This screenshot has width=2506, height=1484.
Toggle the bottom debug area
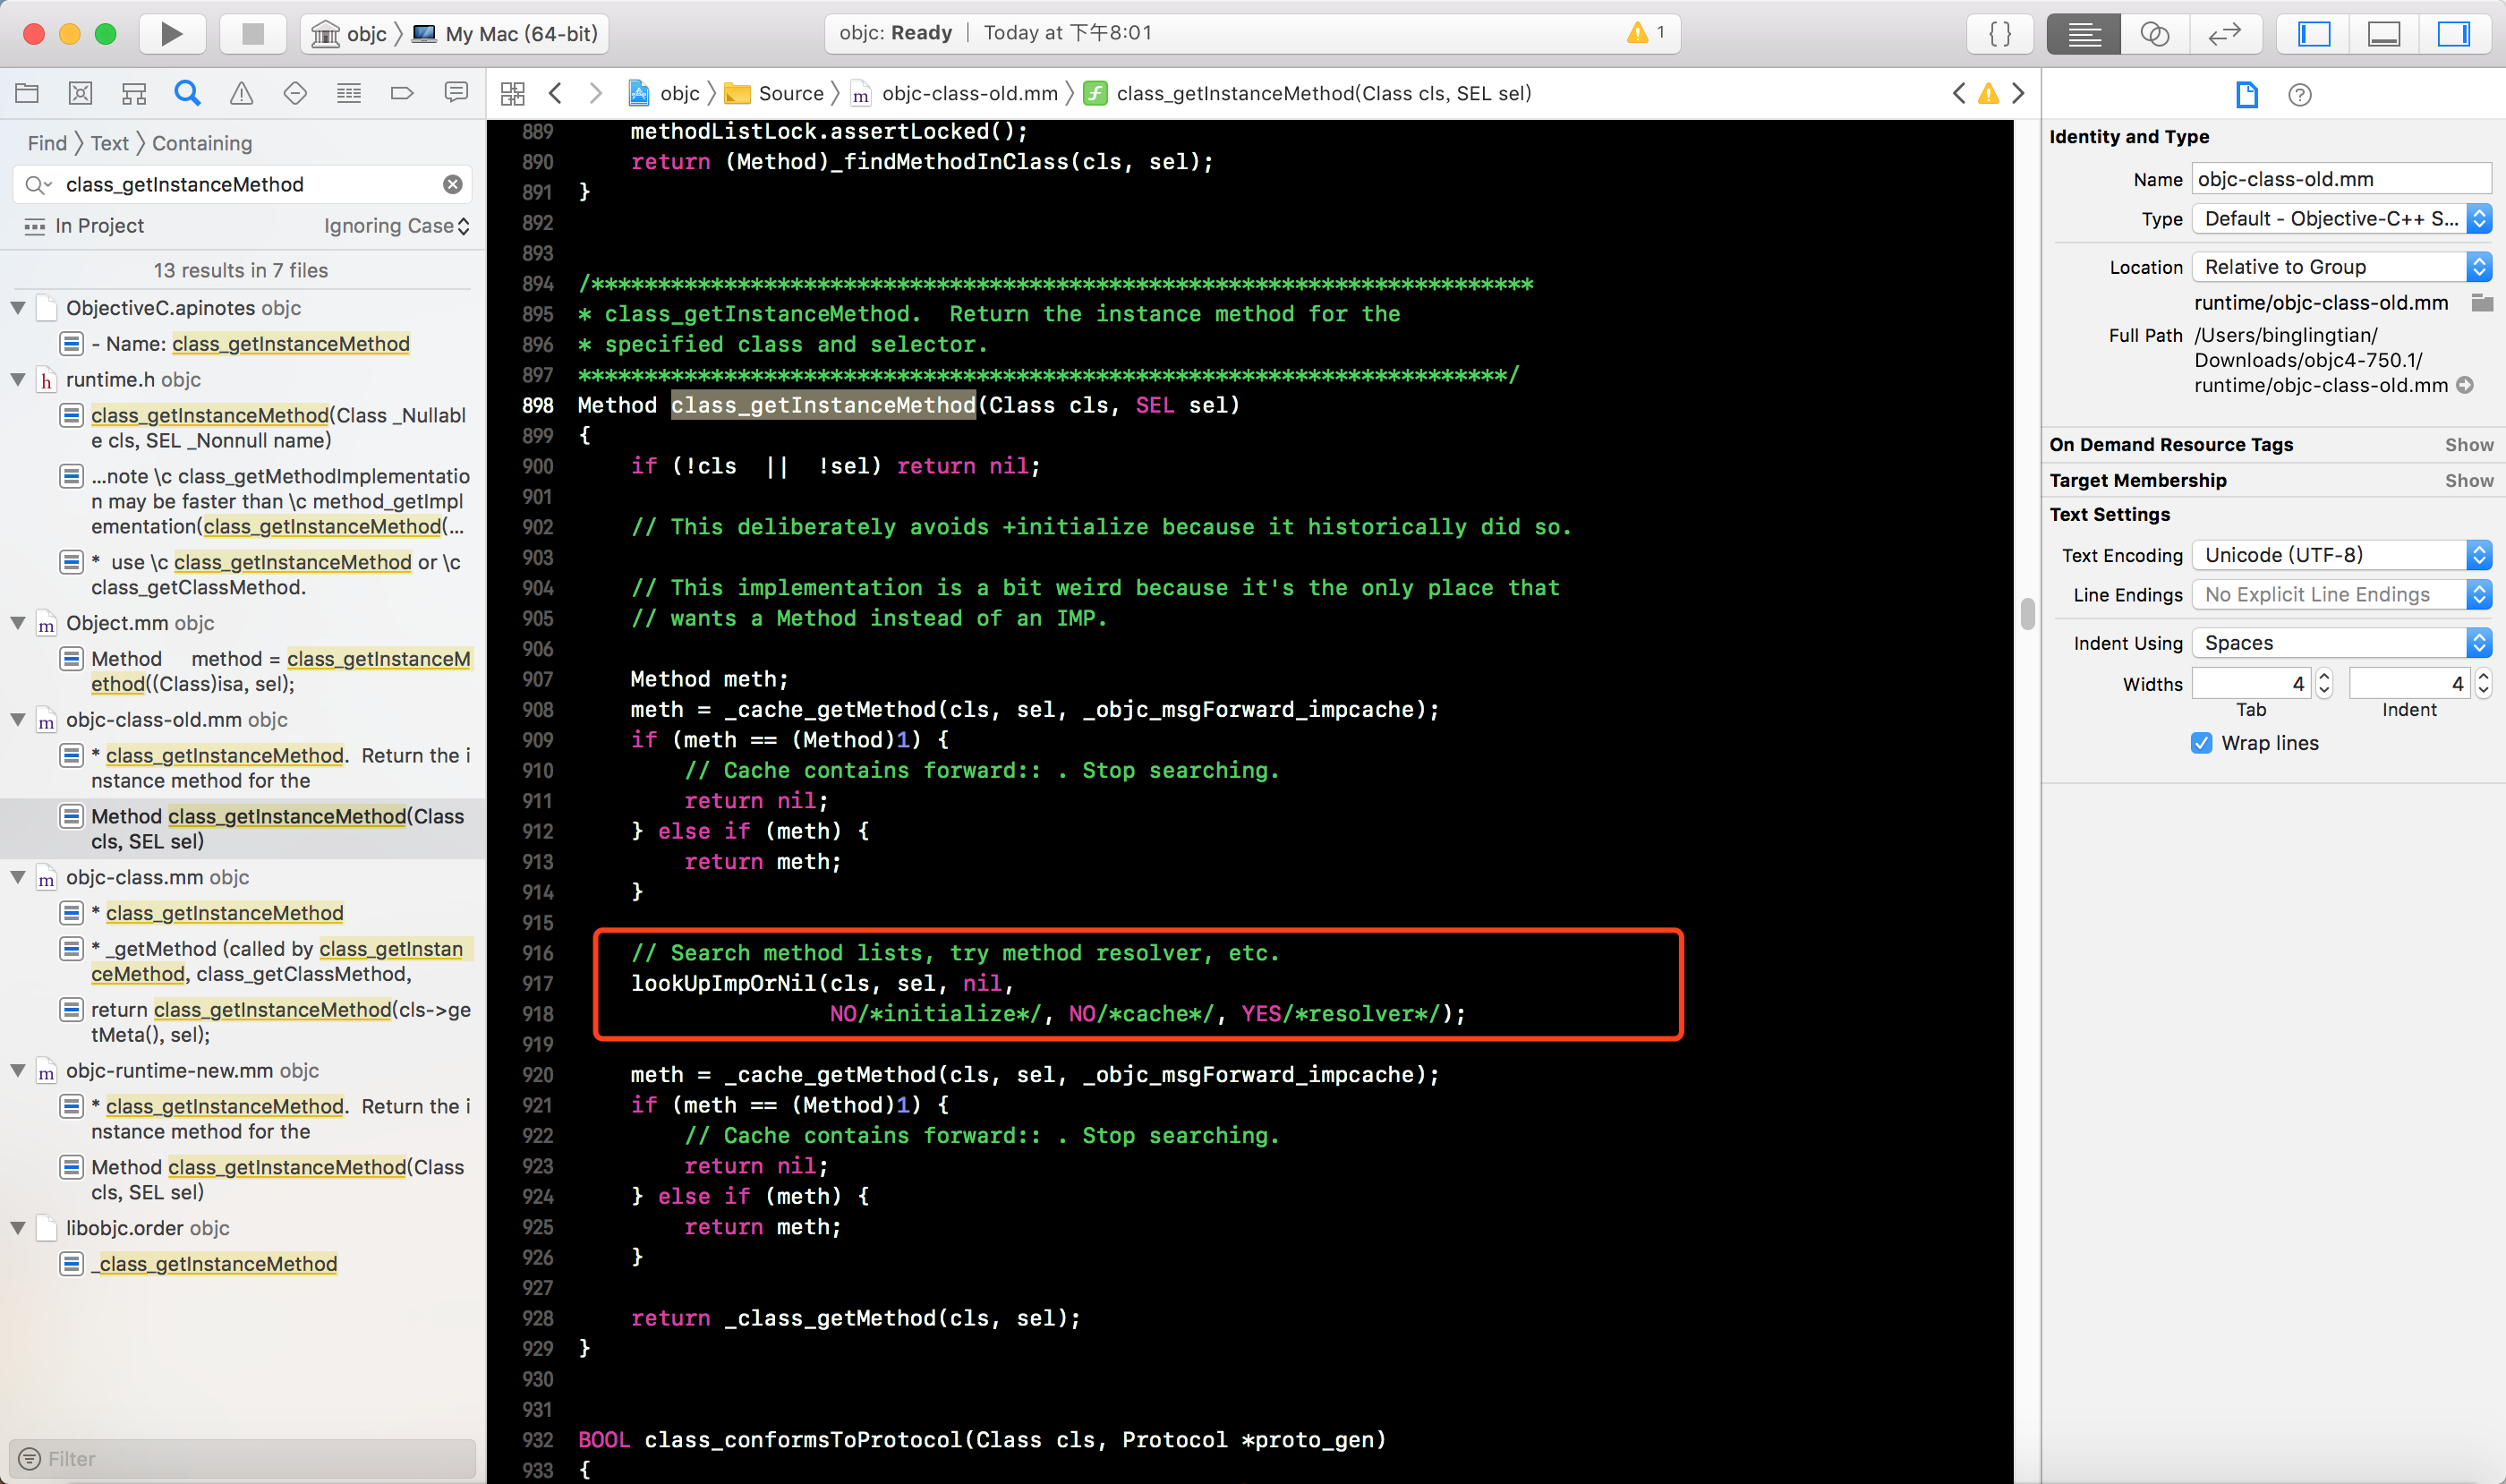point(2384,33)
